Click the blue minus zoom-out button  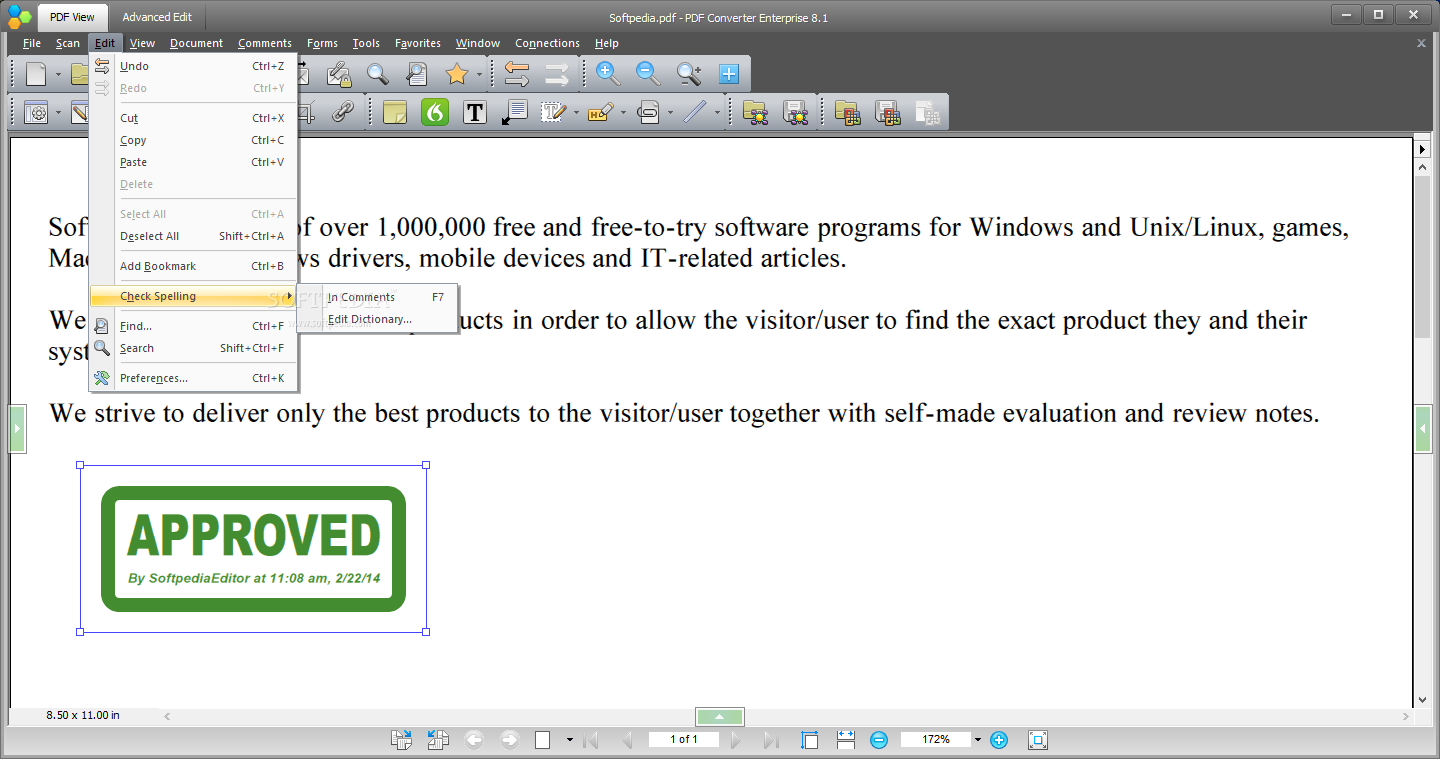point(879,740)
